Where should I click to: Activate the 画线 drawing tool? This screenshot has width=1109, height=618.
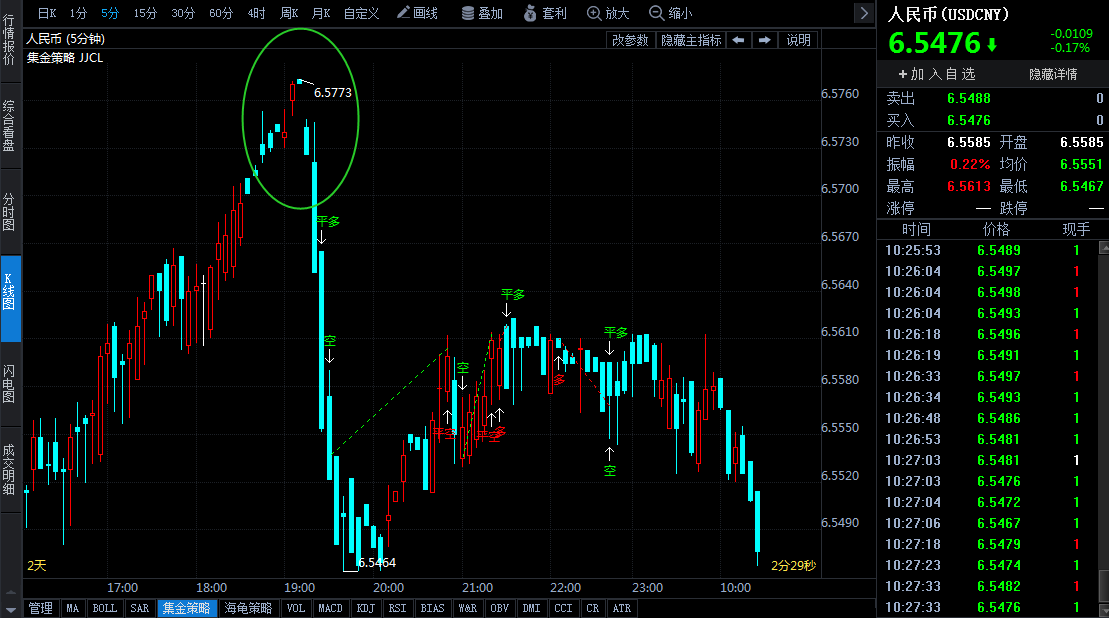point(417,13)
